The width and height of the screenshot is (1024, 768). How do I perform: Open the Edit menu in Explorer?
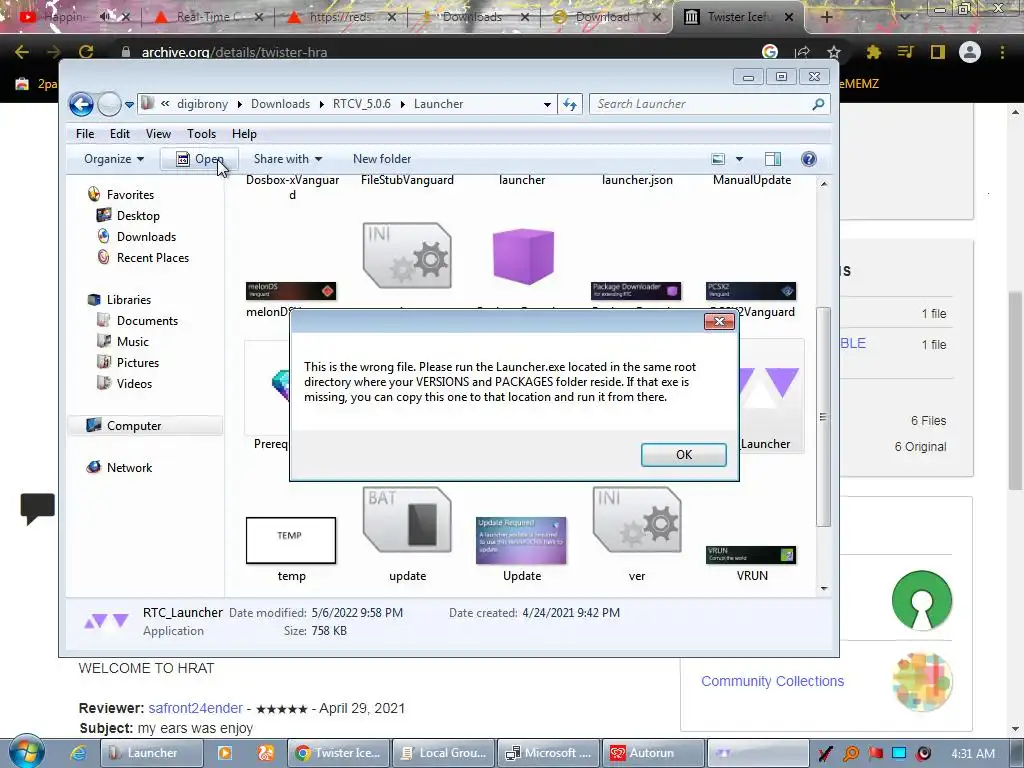click(x=120, y=134)
